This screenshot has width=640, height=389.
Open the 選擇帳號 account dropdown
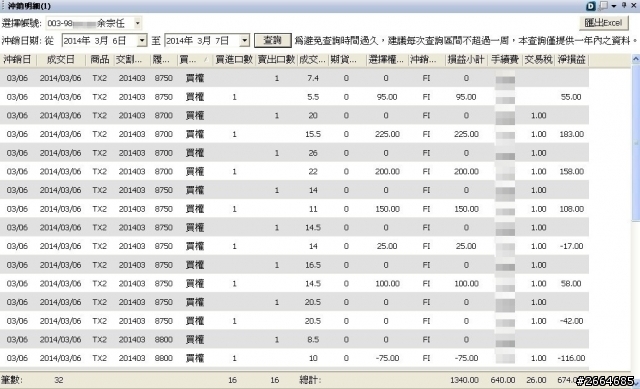pos(138,23)
